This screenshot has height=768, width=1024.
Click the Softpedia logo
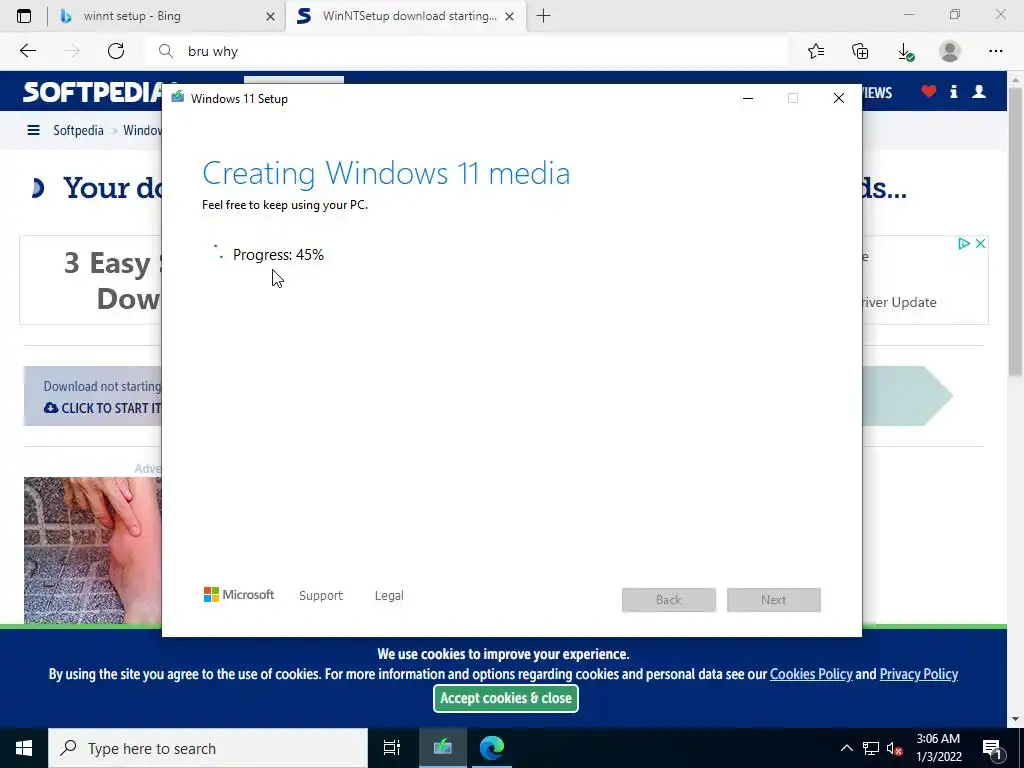[93, 92]
